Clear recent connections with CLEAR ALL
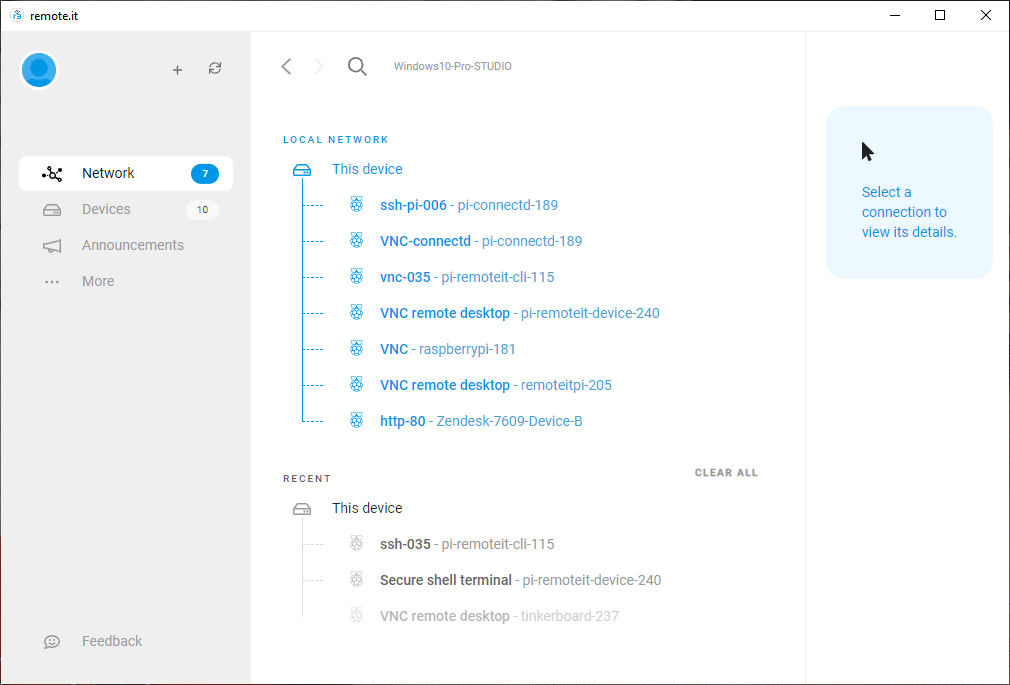The height and width of the screenshot is (685, 1010). [x=726, y=473]
